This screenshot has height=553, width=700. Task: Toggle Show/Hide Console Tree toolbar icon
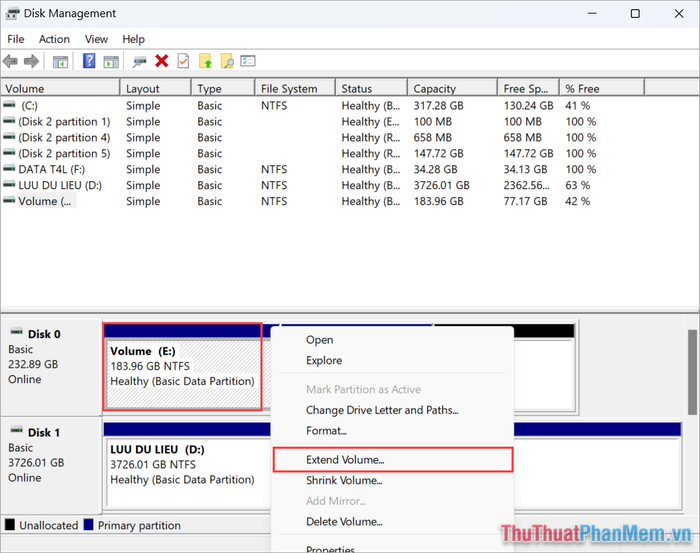pos(60,62)
